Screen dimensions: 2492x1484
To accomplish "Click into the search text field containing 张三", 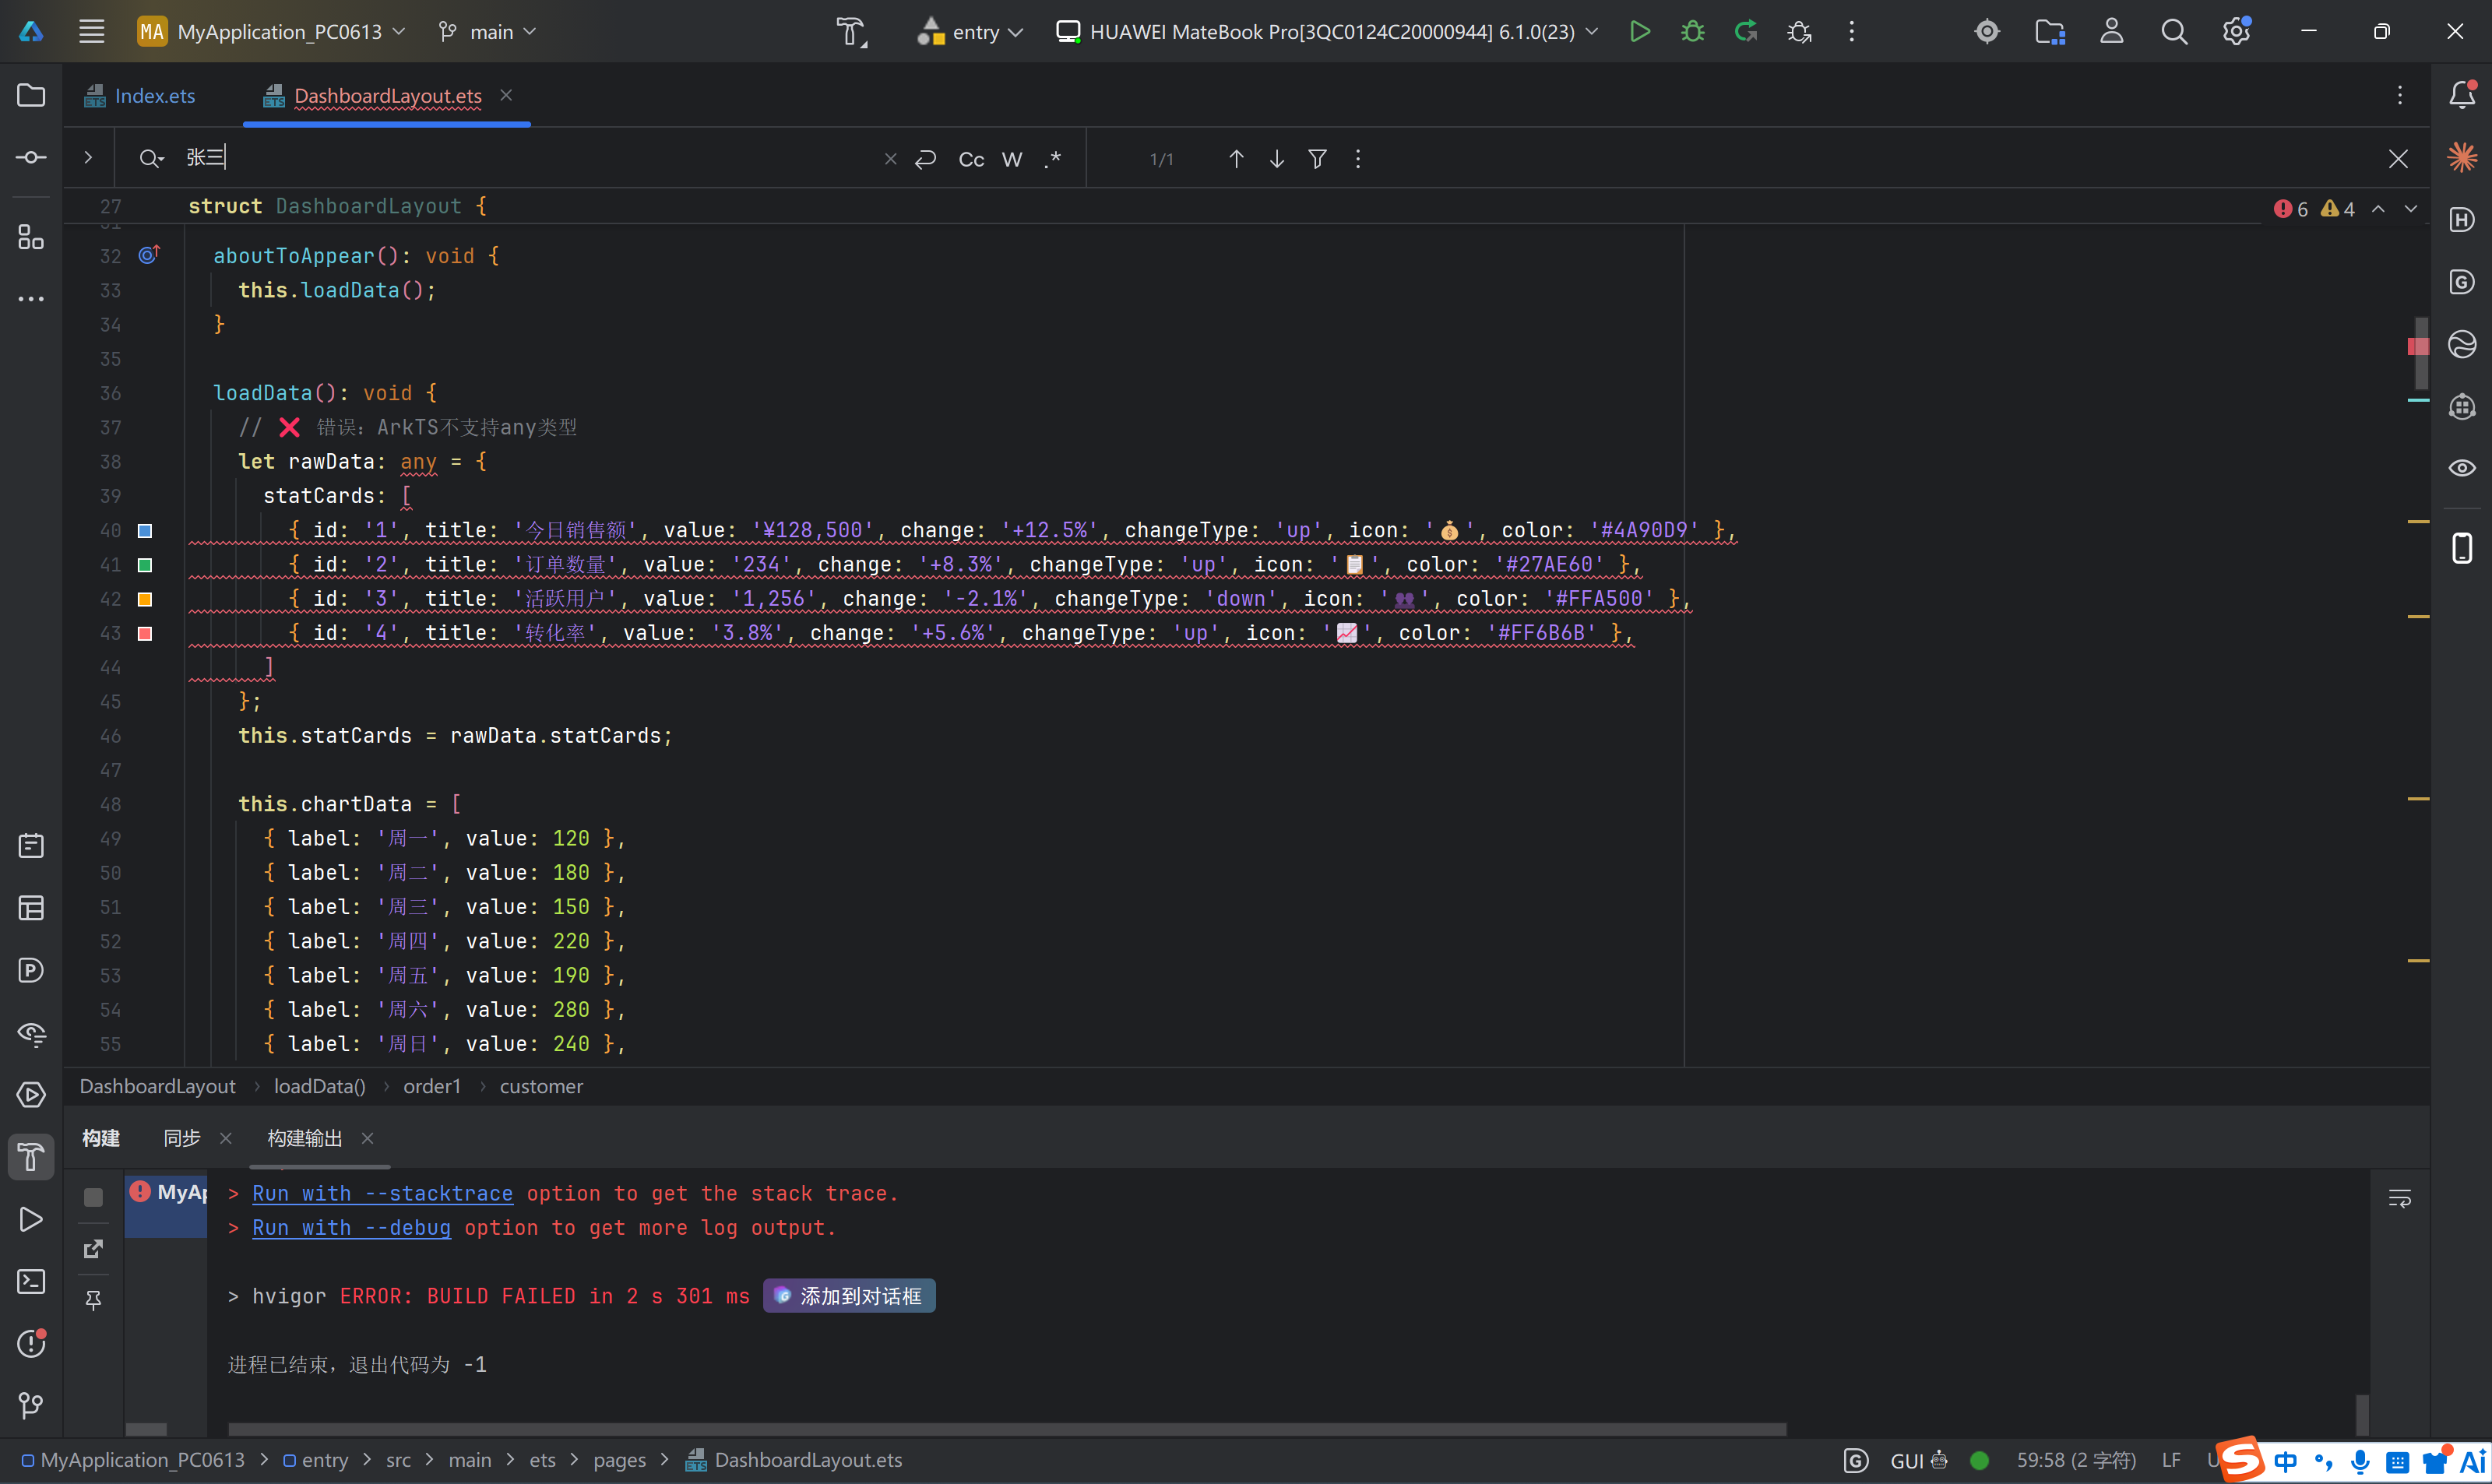I will point(530,158).
